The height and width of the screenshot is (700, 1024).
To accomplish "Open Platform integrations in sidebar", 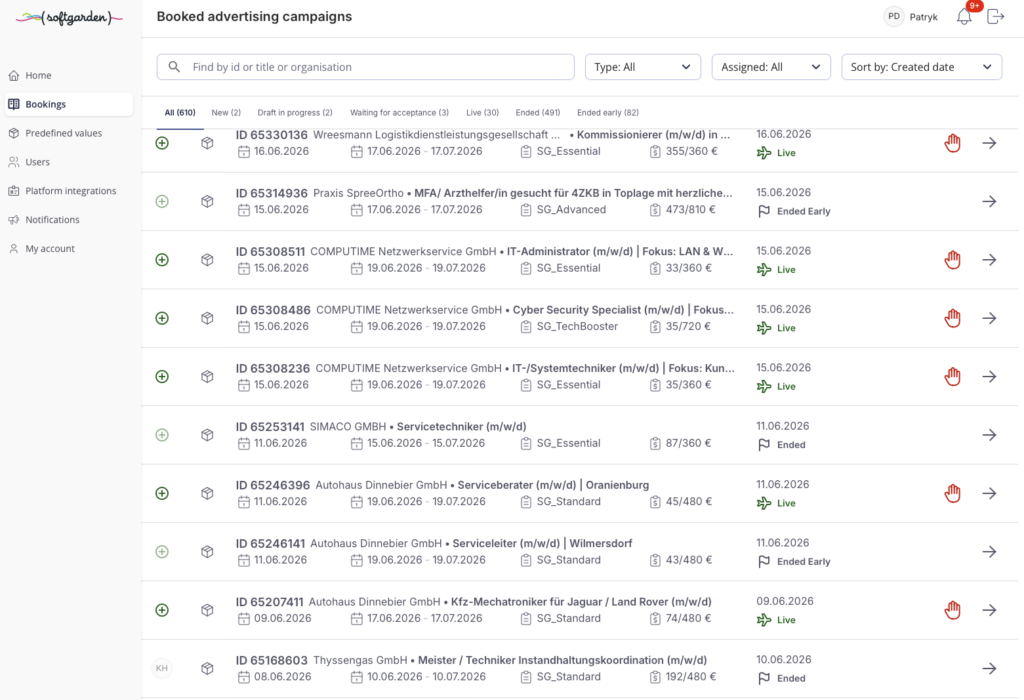I will (x=69, y=191).
